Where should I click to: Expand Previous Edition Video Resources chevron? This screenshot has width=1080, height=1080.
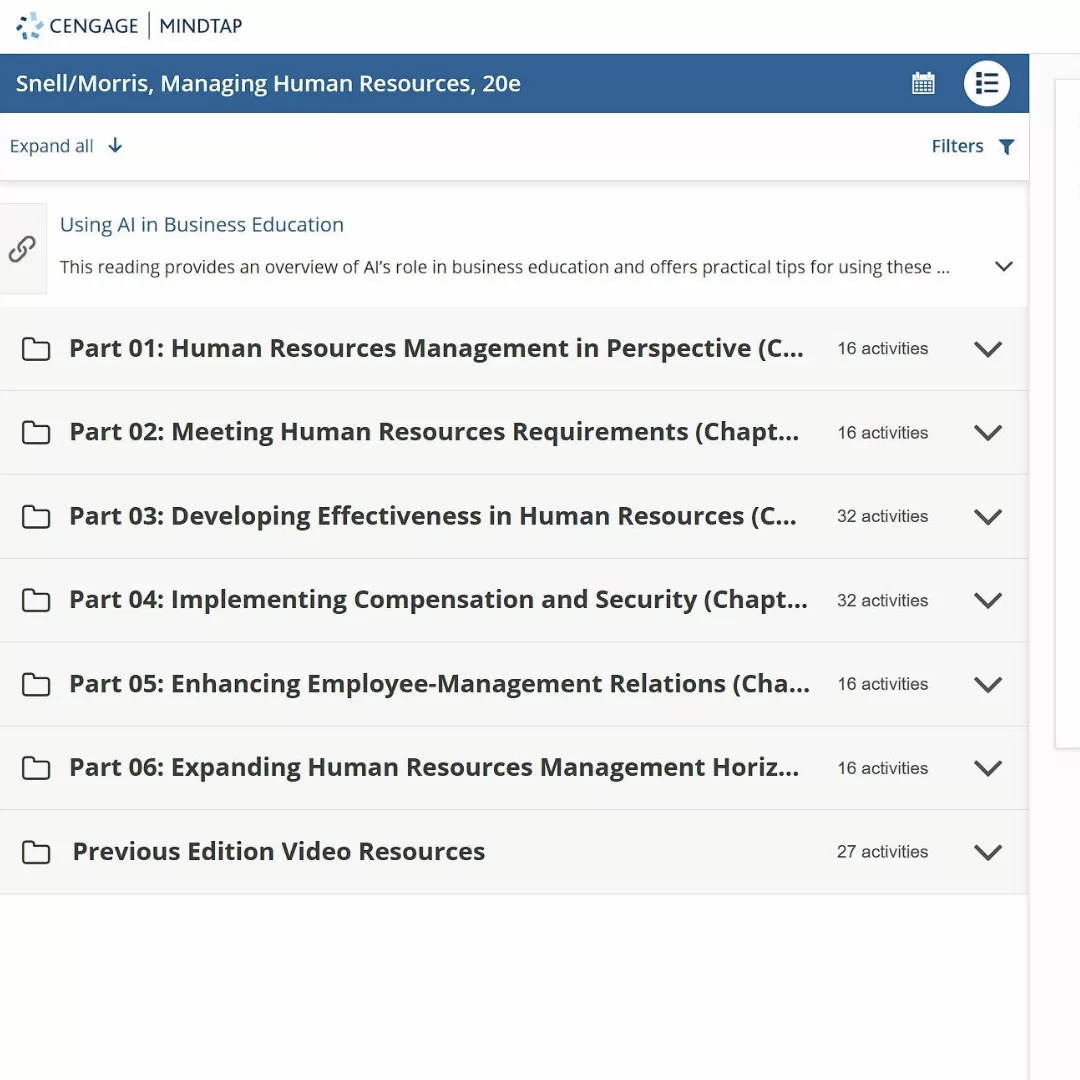[x=988, y=852]
